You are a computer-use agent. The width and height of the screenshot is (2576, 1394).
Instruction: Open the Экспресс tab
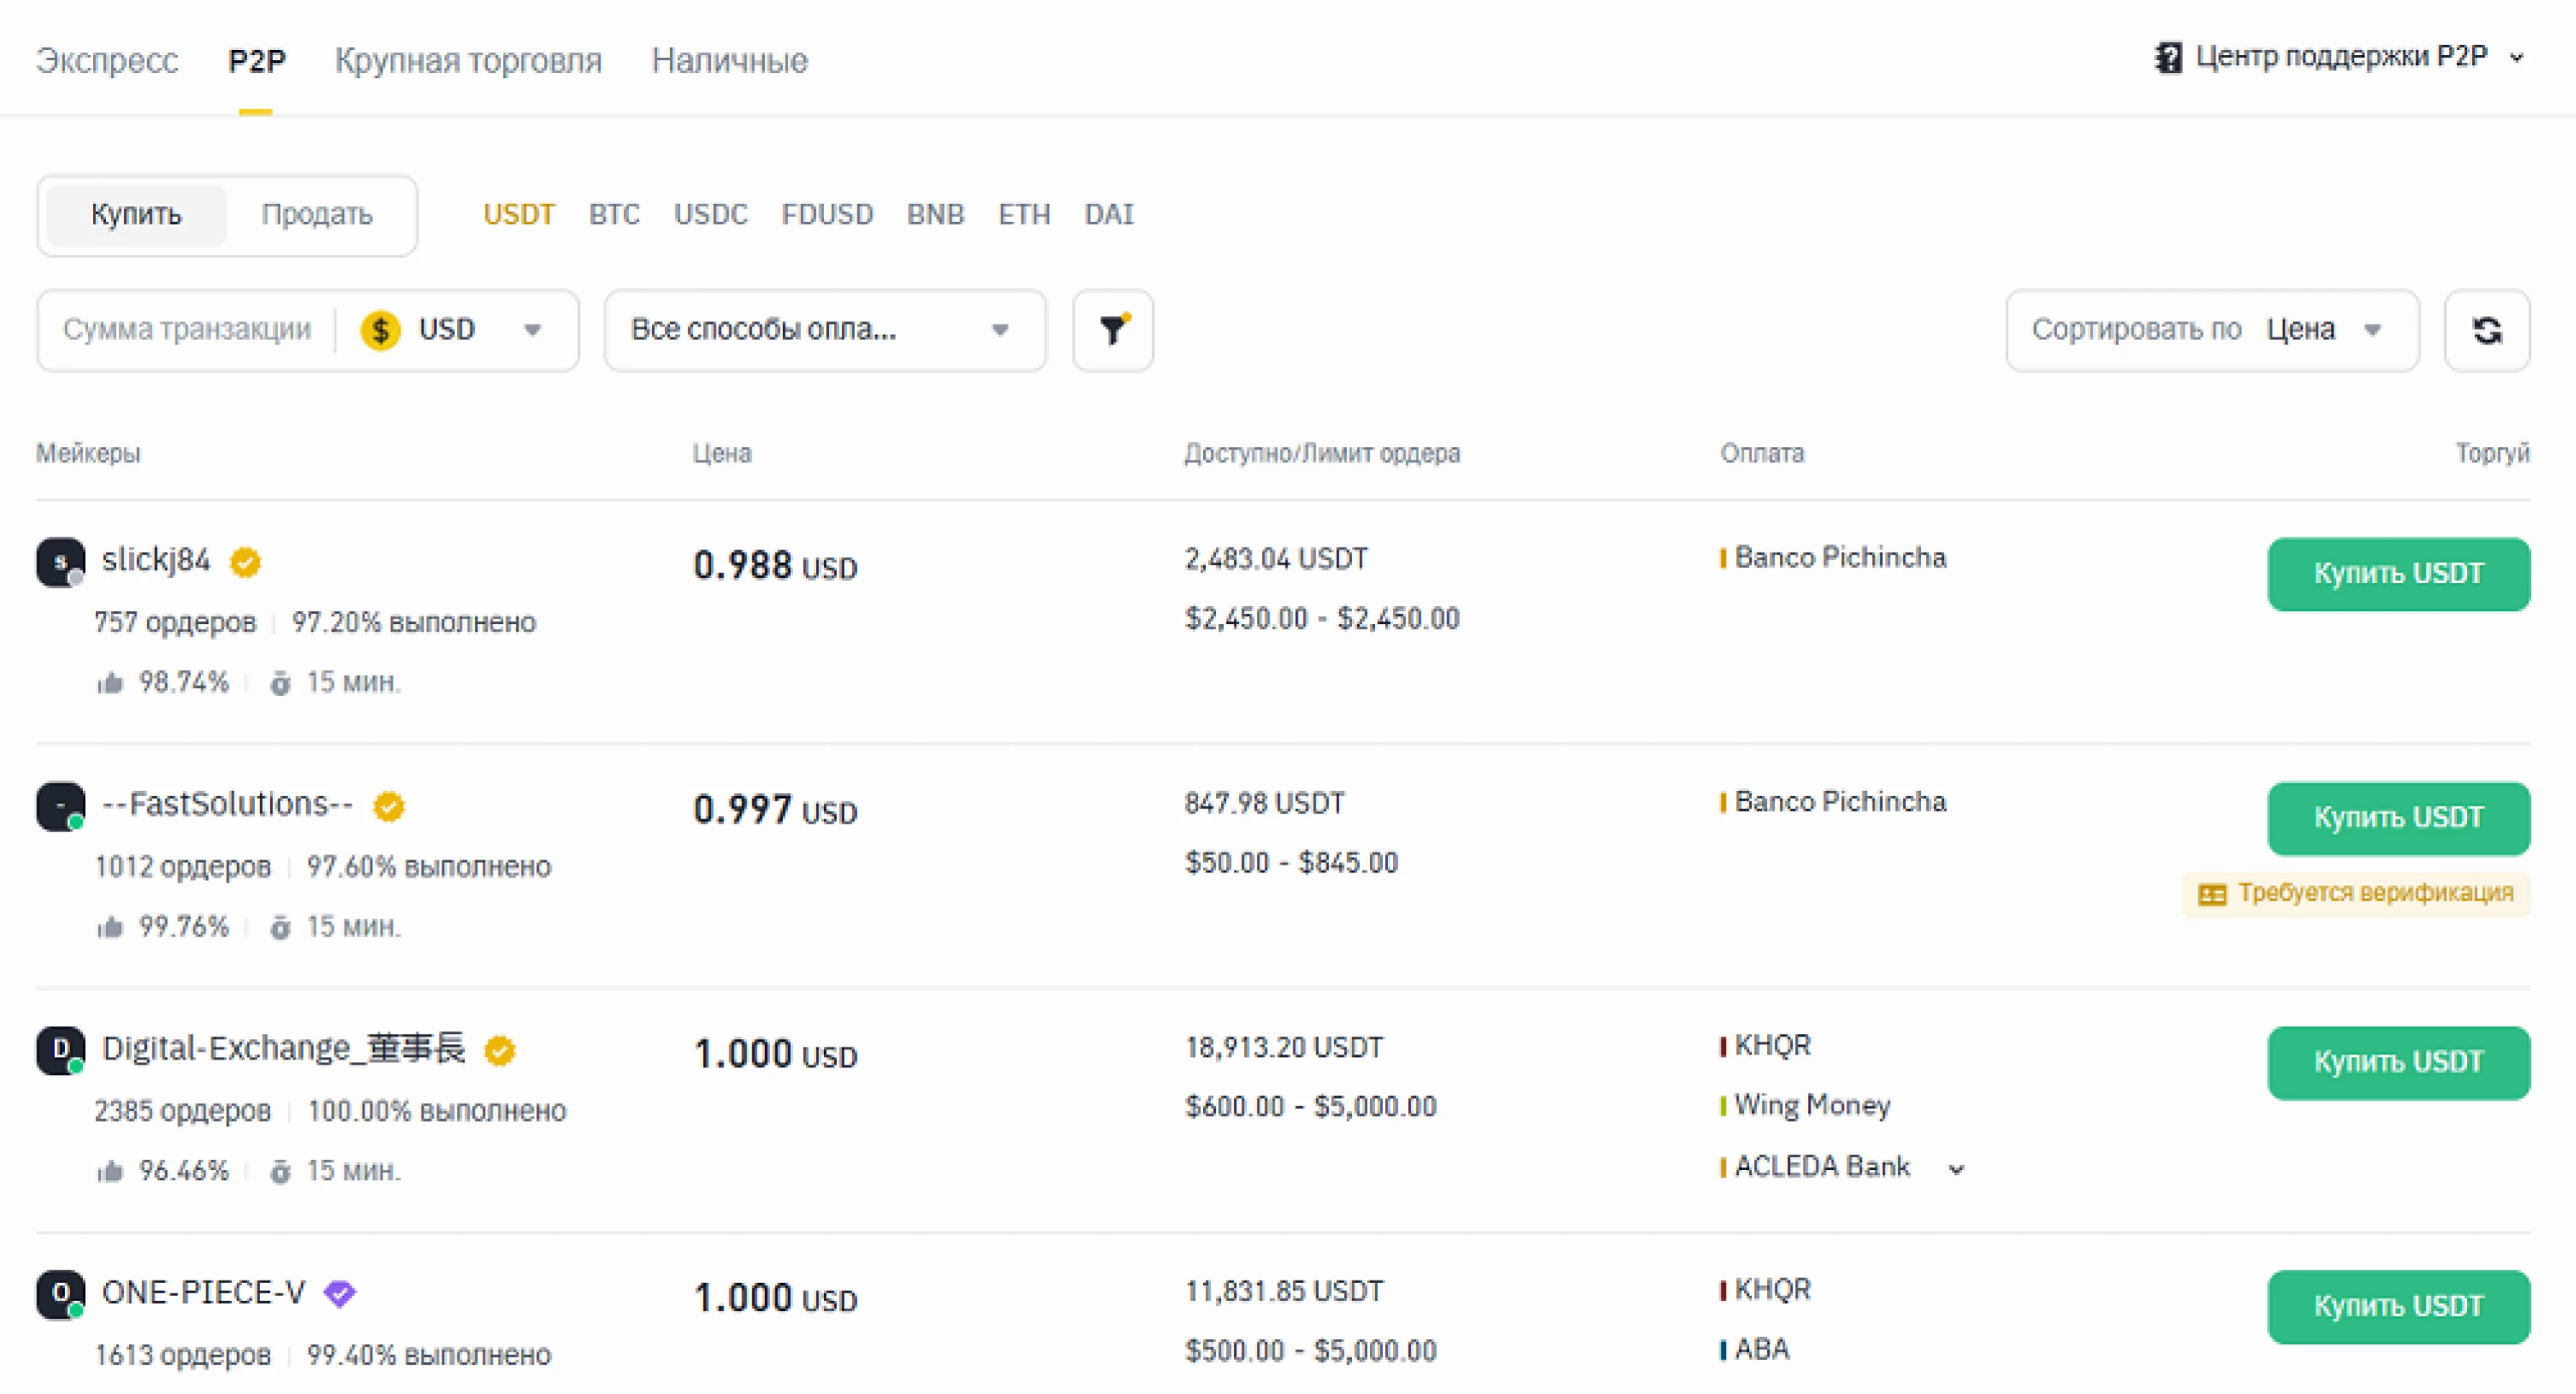click(107, 60)
